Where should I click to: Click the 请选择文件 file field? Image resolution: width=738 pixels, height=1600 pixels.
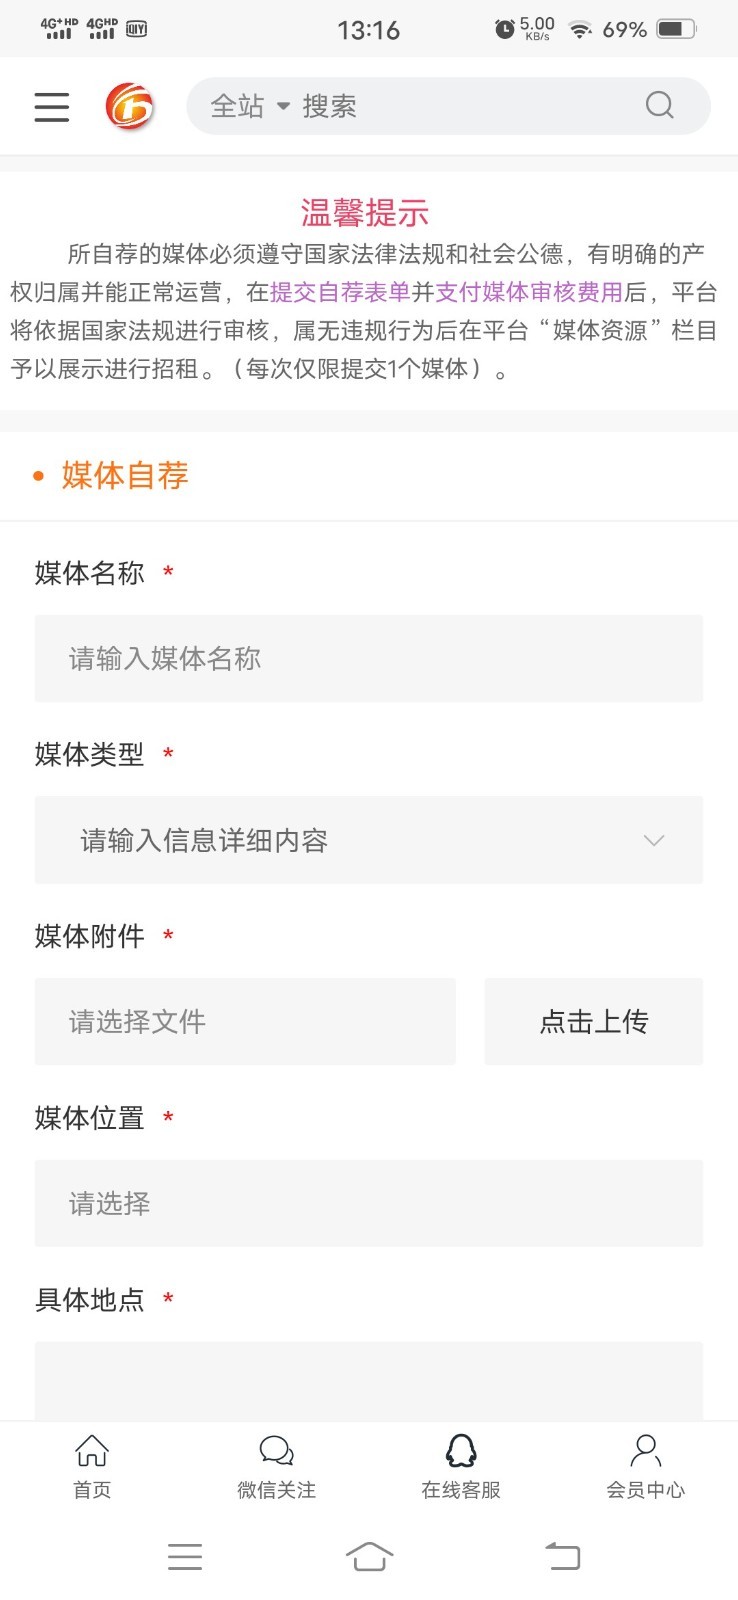[x=245, y=1021]
